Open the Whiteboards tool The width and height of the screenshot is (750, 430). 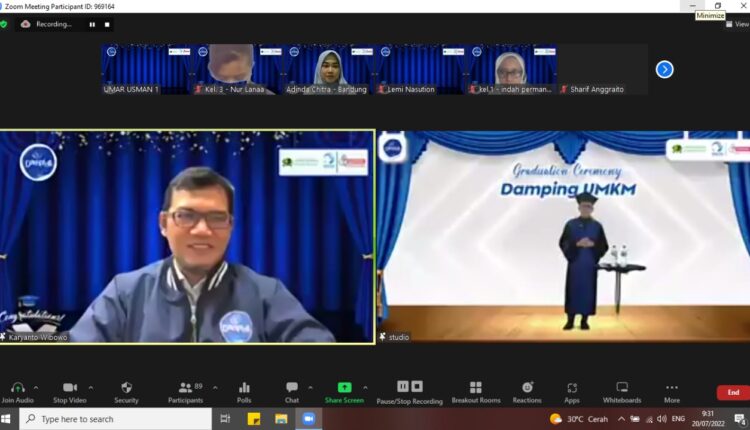(x=622, y=388)
